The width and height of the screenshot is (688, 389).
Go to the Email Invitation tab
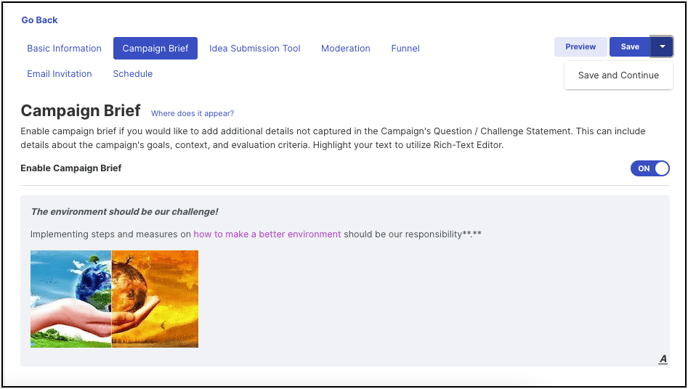[60, 74]
